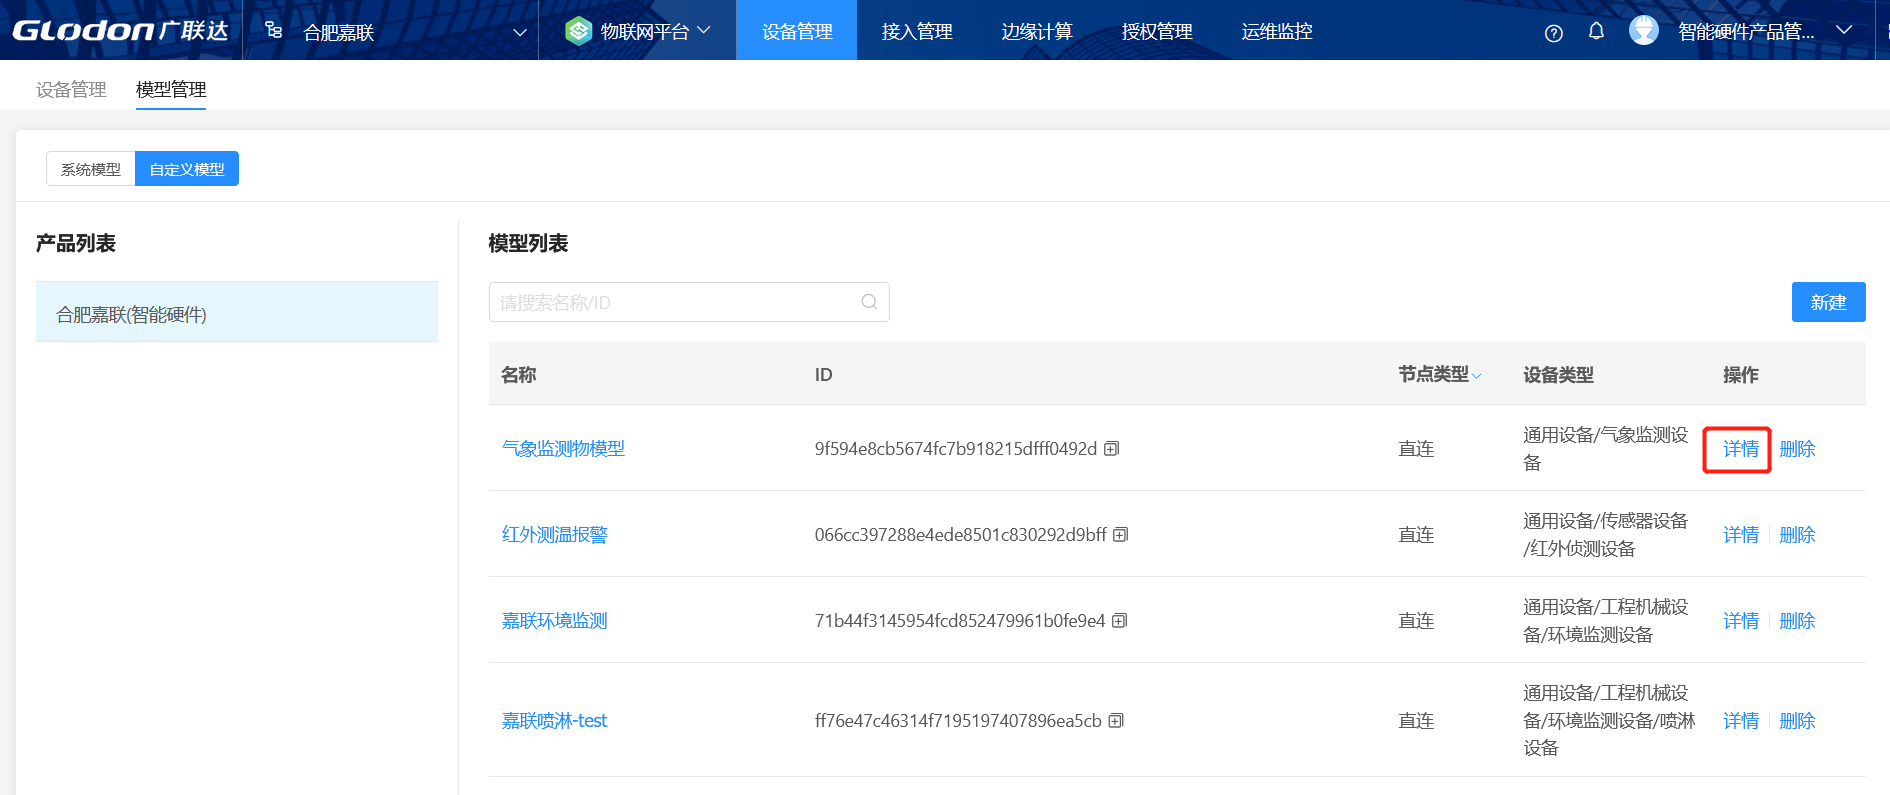Viewport: 1890px width, 795px height.
Task: Copy the 嘉联喷淋-test ID
Action: coord(1116,721)
